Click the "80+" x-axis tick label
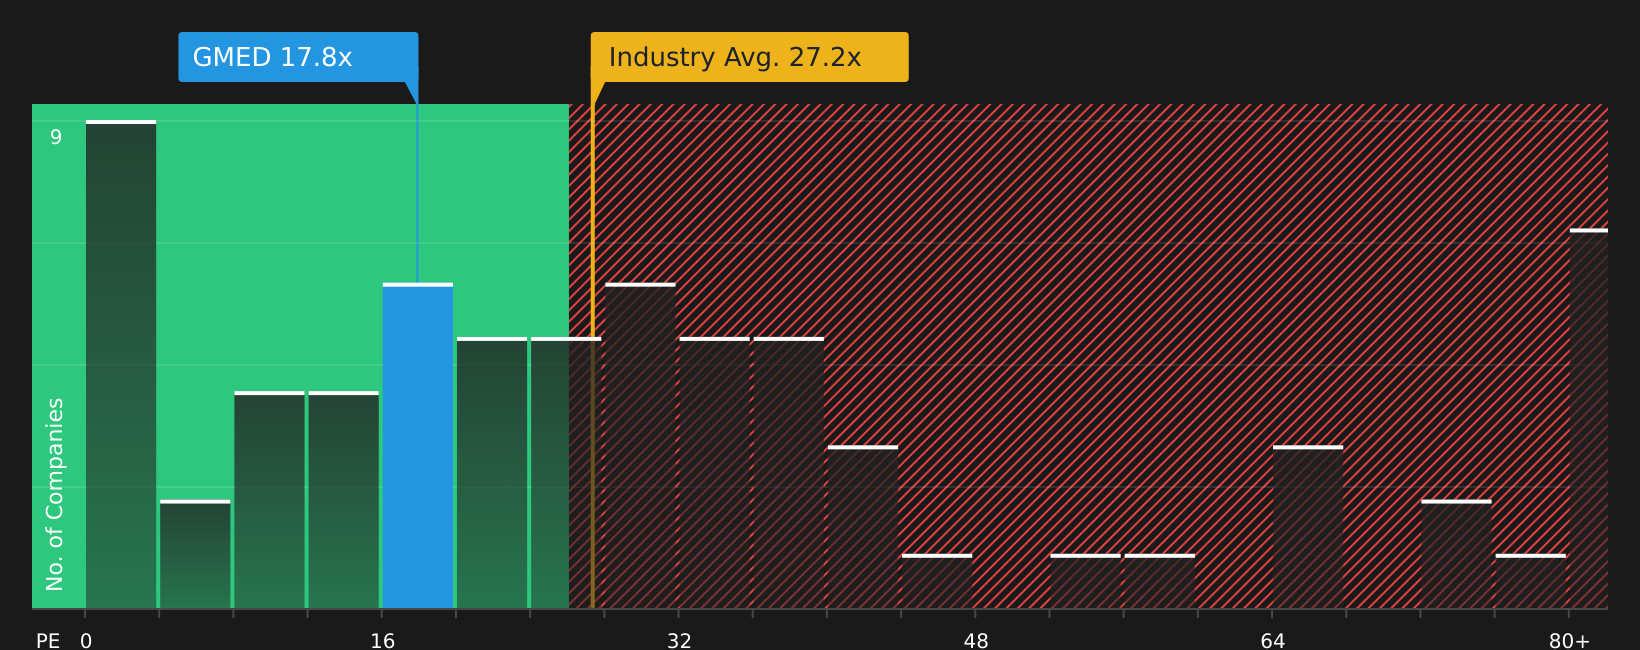Viewport: 1640px width, 650px height. click(1569, 641)
